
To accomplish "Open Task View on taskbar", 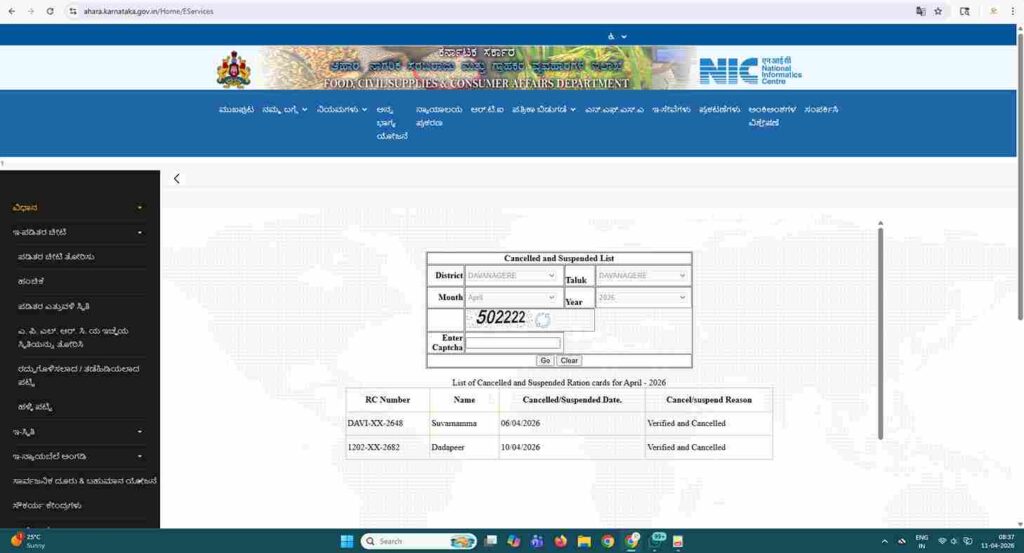I will 490,541.
